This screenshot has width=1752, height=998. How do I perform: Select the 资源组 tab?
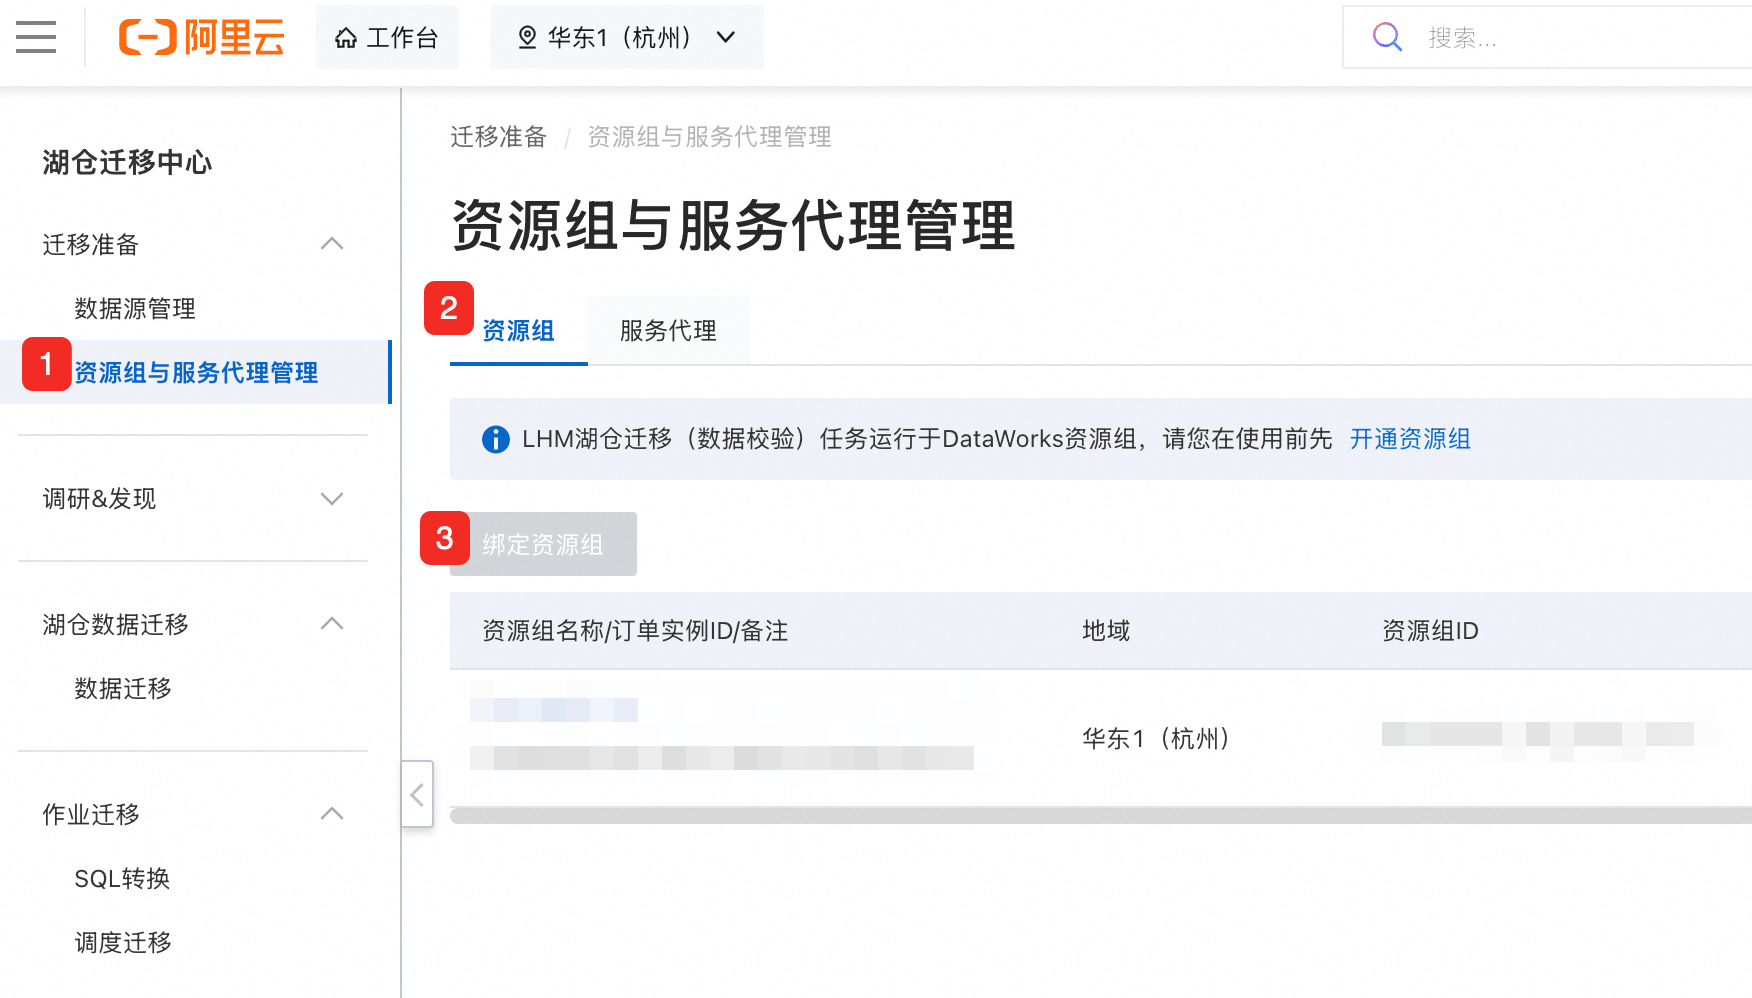tap(518, 331)
